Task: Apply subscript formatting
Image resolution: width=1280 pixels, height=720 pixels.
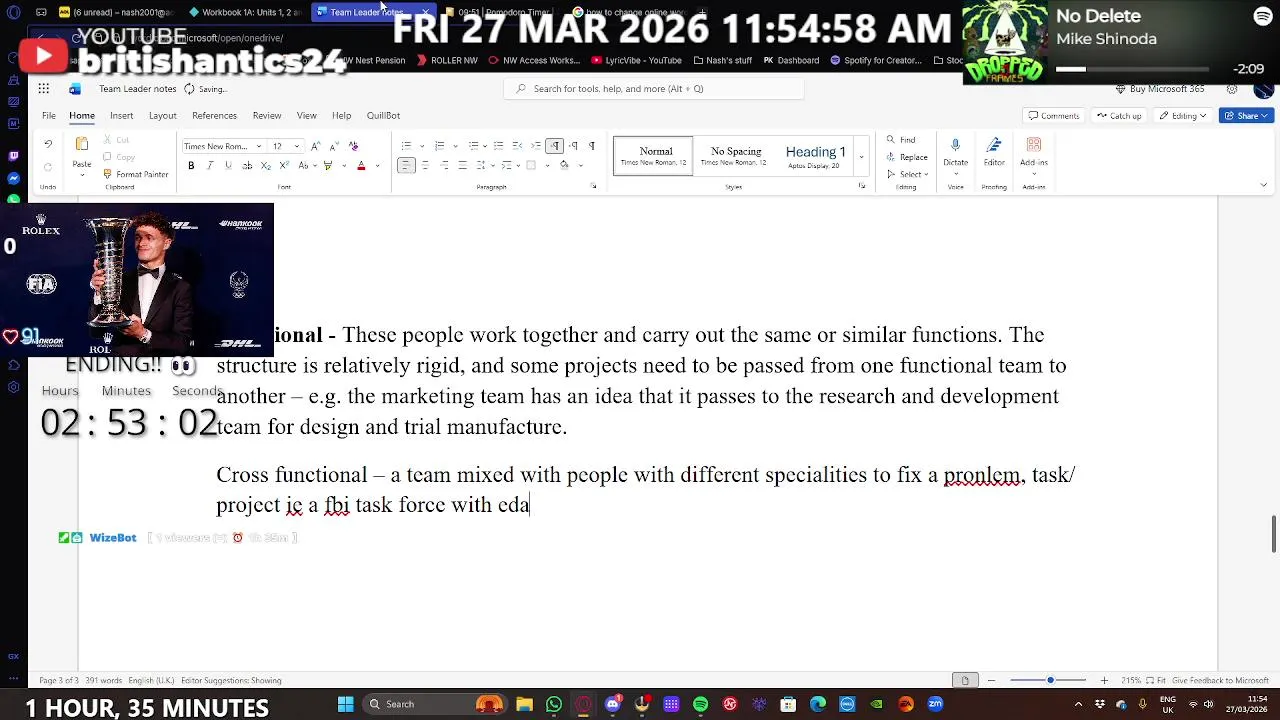Action: click(x=265, y=166)
